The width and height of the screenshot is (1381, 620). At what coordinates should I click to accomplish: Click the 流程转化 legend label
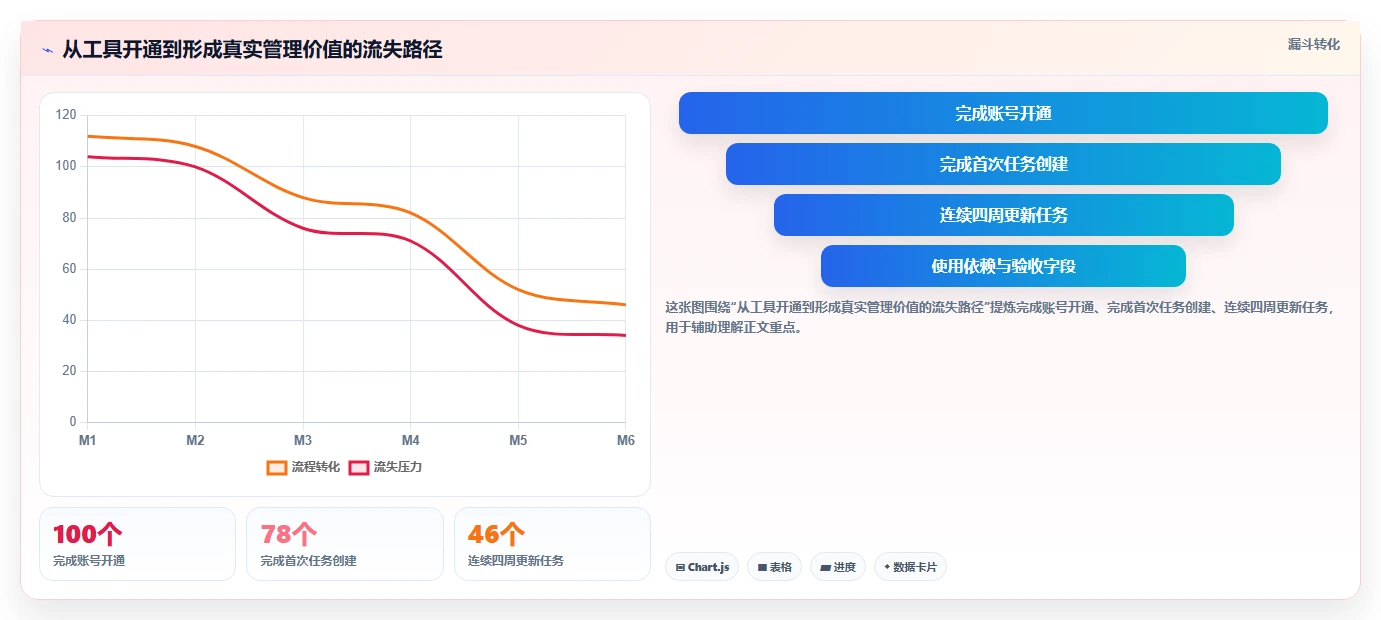316,467
